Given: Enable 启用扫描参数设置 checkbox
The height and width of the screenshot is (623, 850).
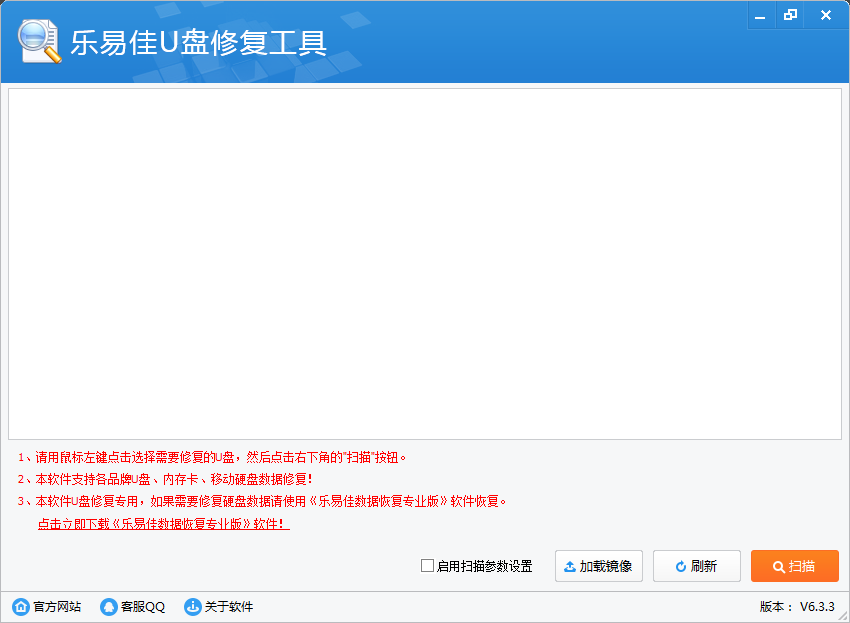Looking at the screenshot, I should (427, 566).
